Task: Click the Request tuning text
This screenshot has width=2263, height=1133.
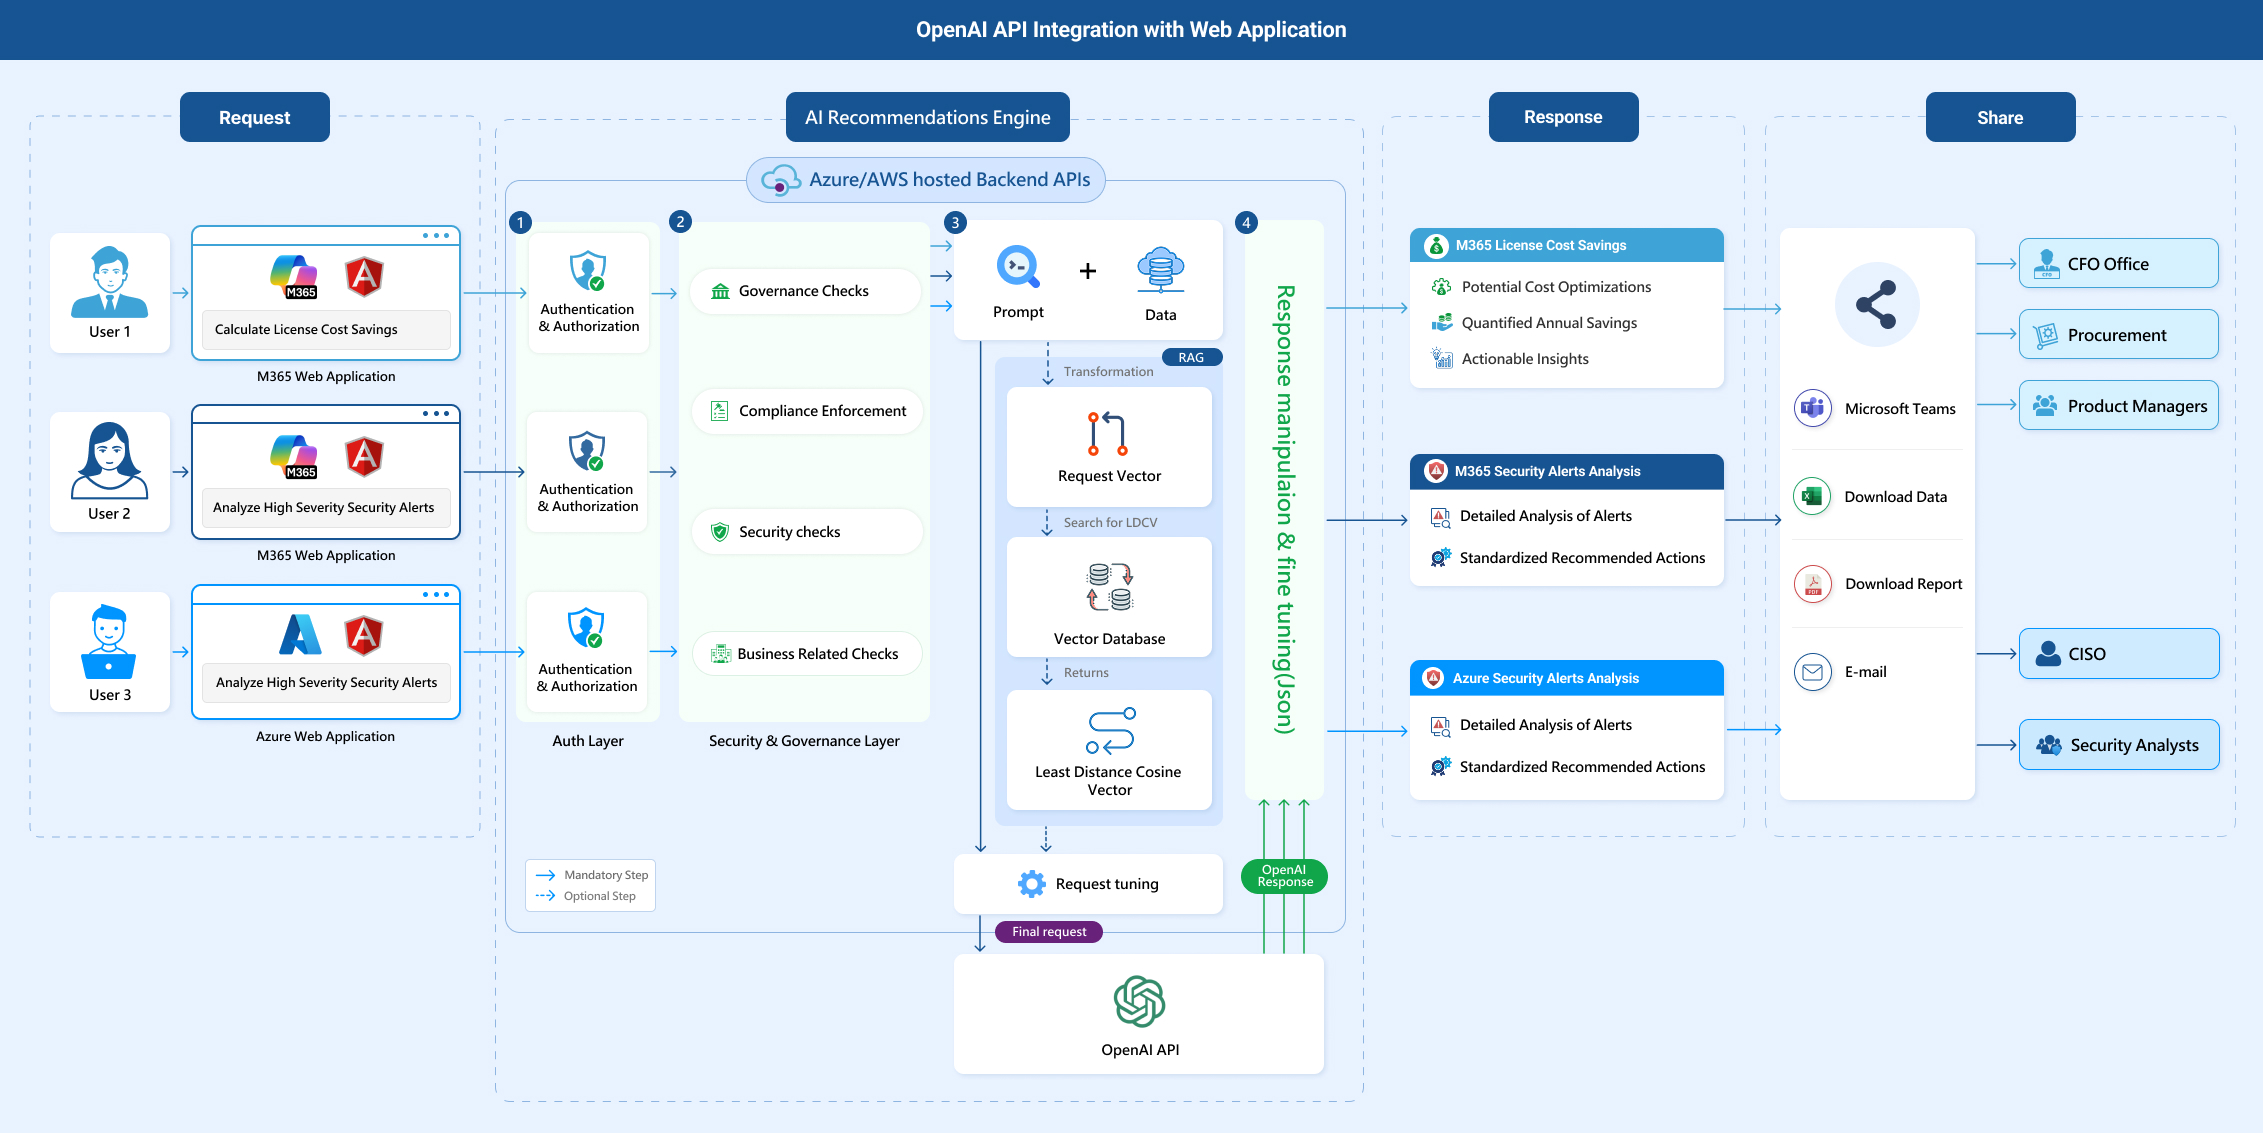Action: tap(1107, 884)
